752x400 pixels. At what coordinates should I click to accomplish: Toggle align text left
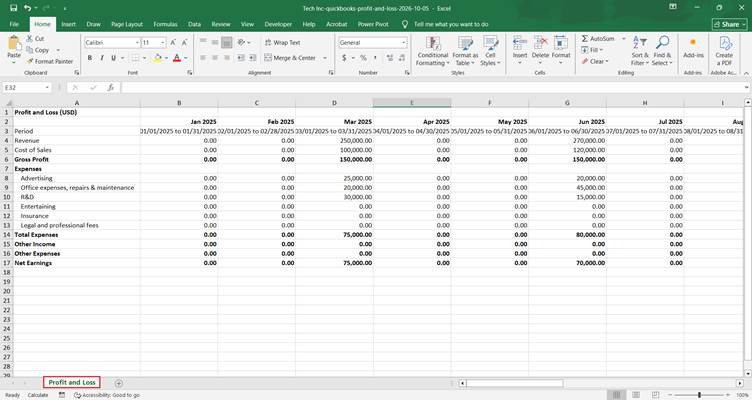point(203,58)
